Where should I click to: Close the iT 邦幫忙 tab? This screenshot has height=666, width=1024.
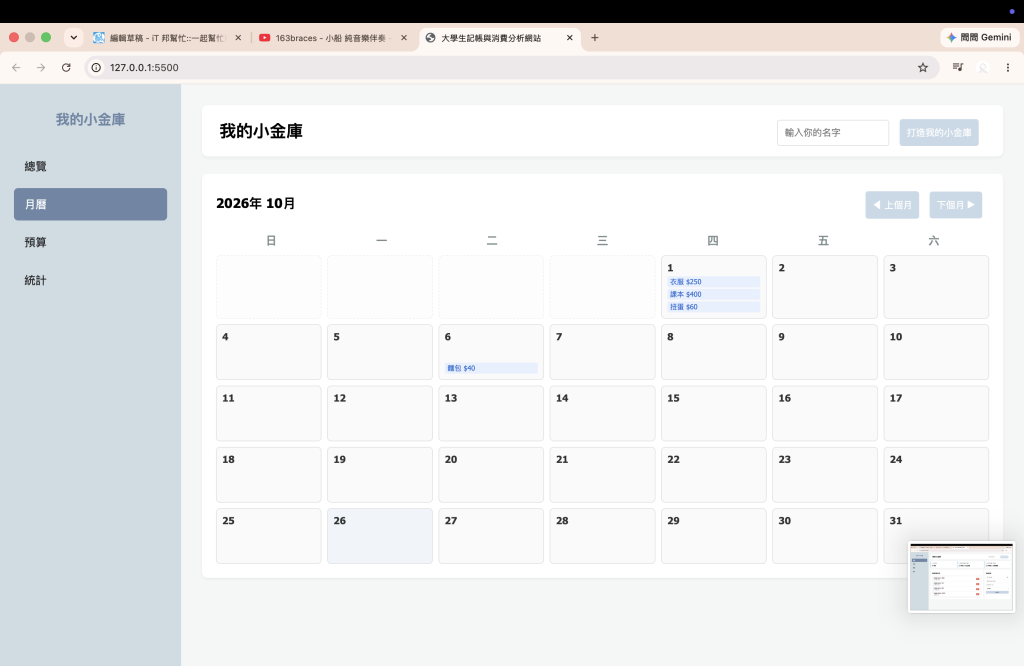pos(238,38)
